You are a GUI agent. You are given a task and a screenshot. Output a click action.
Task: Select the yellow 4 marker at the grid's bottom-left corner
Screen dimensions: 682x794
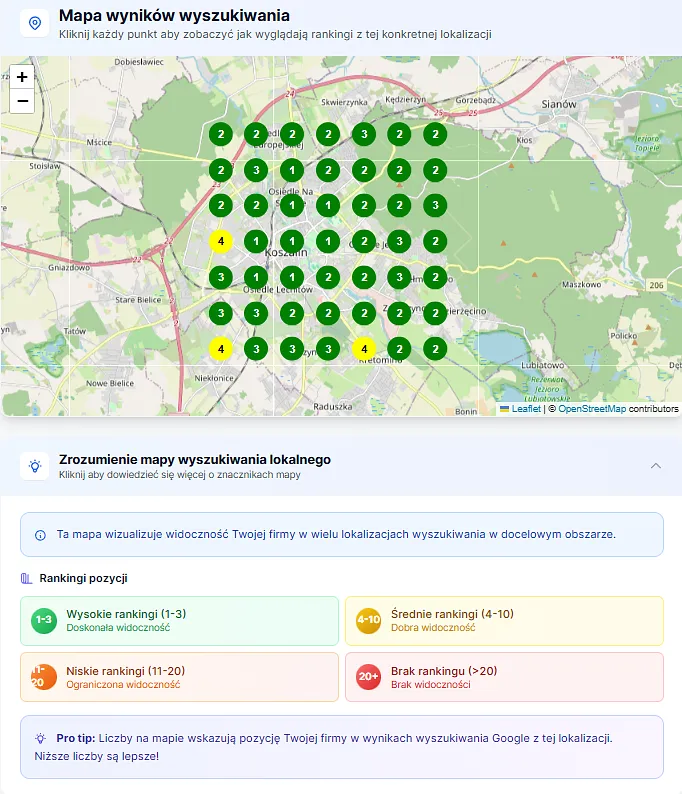[221, 349]
